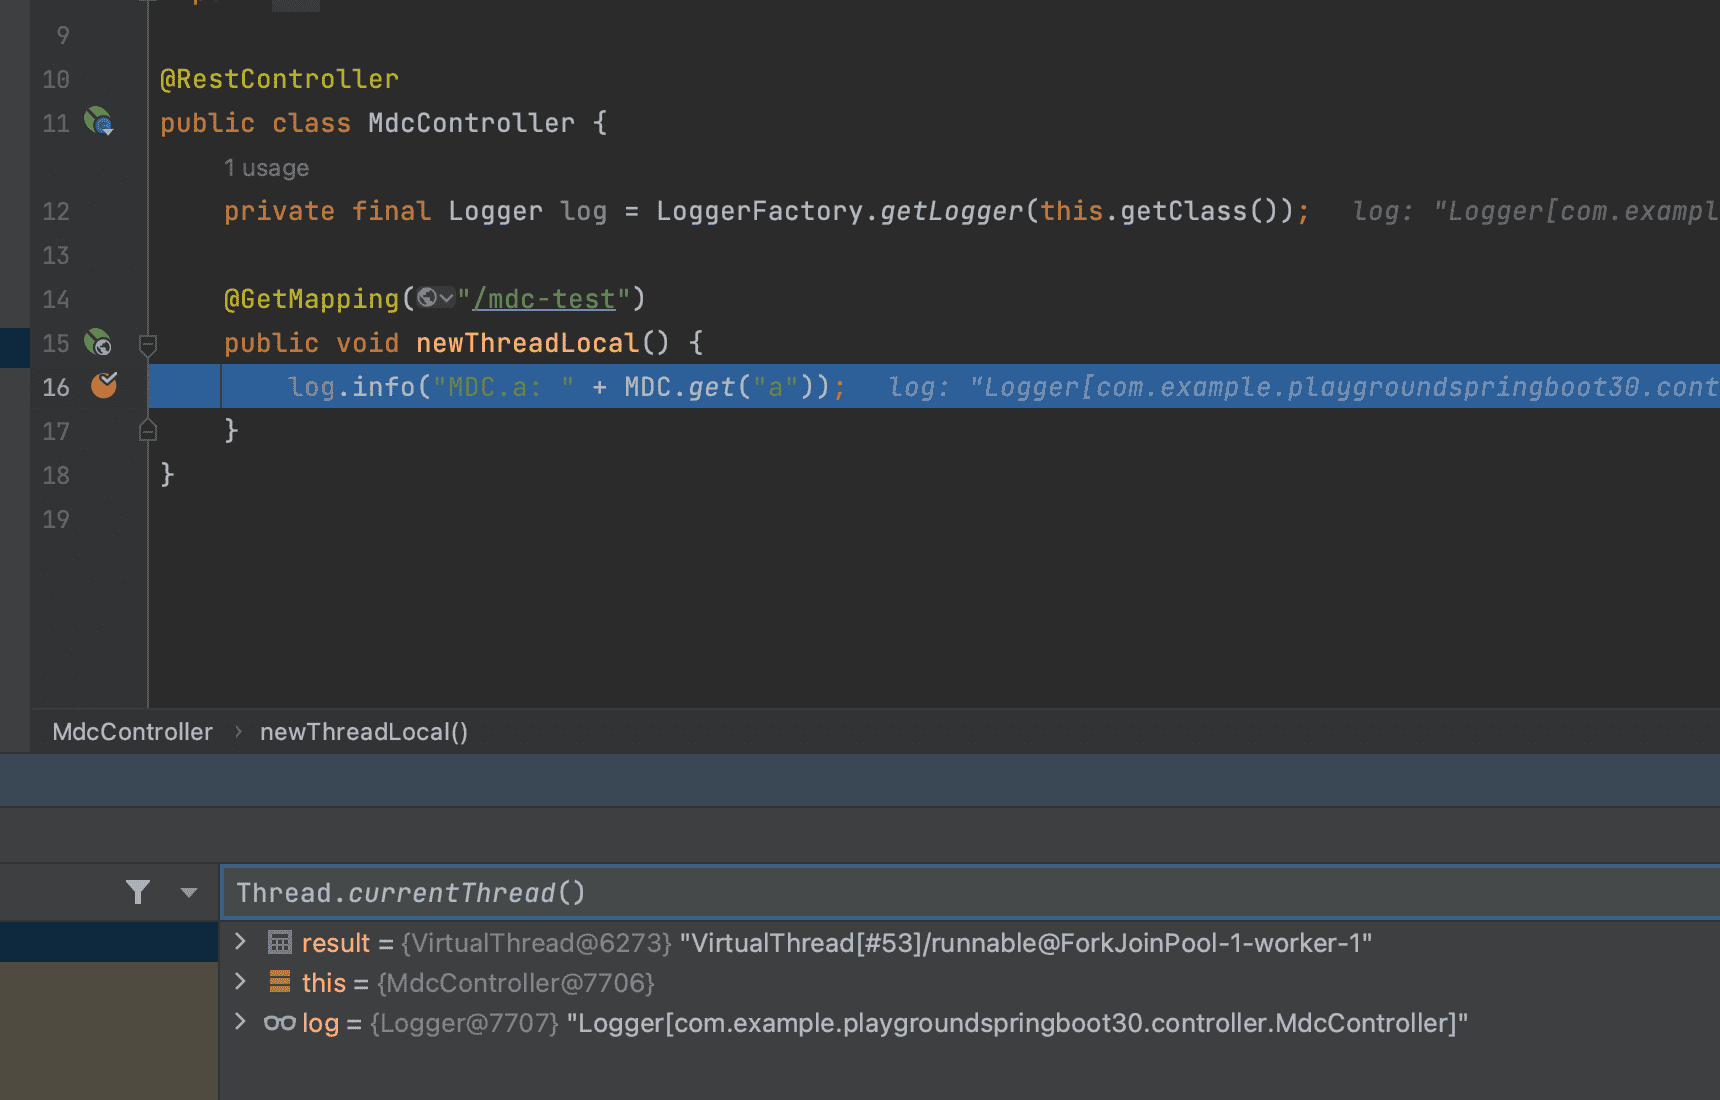Screen dimensions: 1720x1100
Task: Click the result variable table icon
Action: [x=280, y=942]
